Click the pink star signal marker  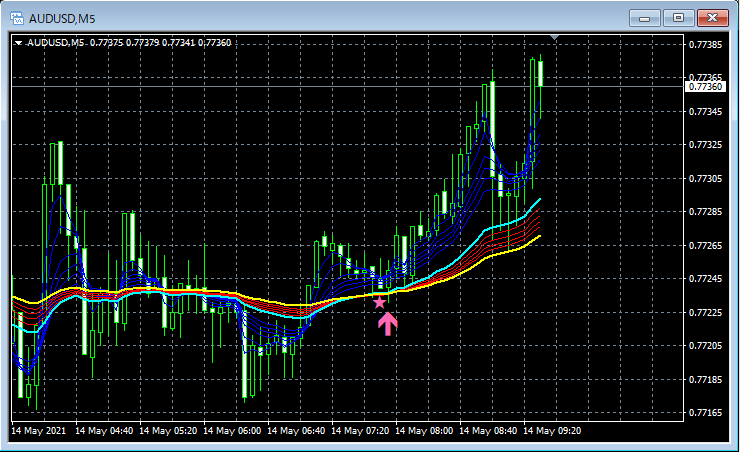pyautogui.click(x=379, y=303)
